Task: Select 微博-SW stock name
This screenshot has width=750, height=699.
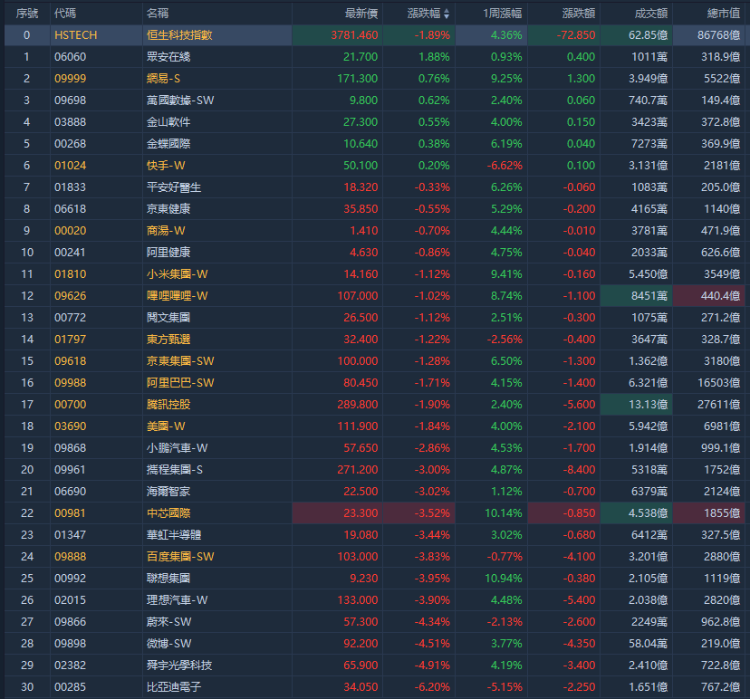Action: tap(168, 644)
